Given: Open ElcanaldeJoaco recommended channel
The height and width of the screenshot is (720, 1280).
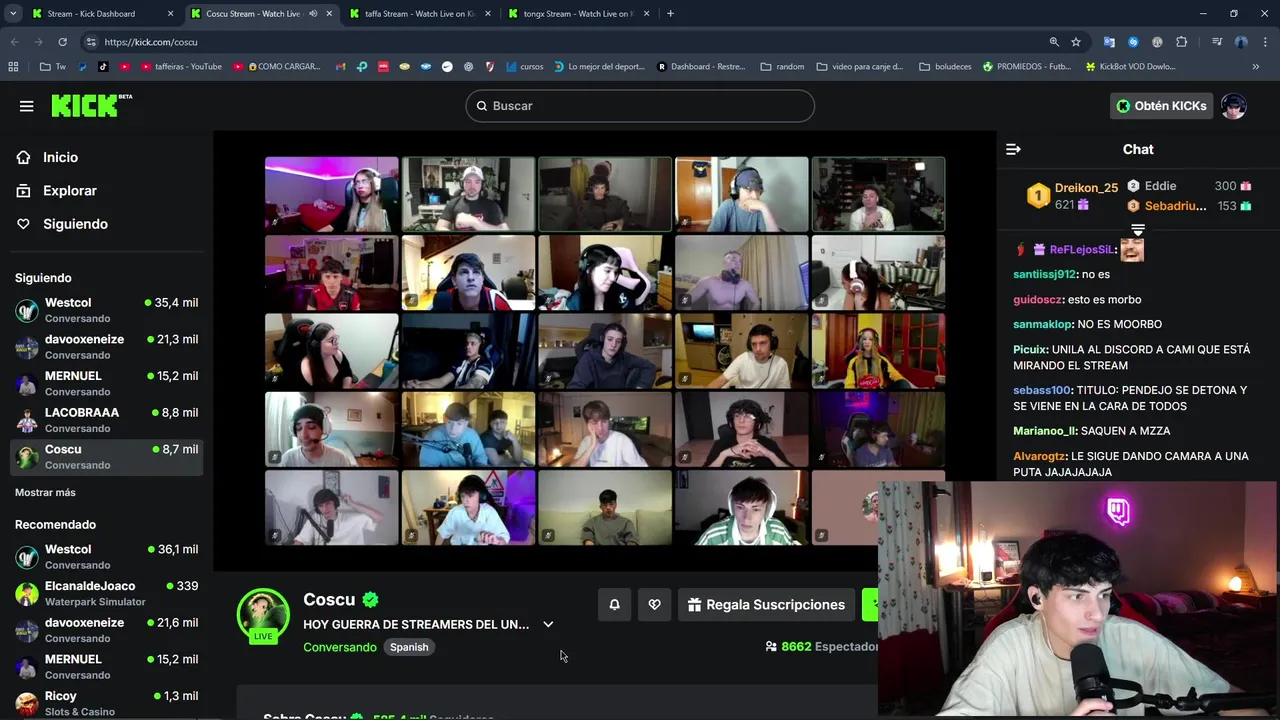Looking at the screenshot, I should (x=106, y=593).
